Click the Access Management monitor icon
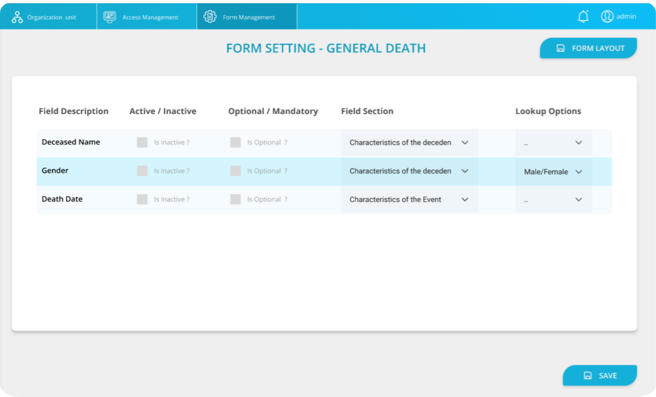This screenshot has height=397, width=656. point(110,17)
